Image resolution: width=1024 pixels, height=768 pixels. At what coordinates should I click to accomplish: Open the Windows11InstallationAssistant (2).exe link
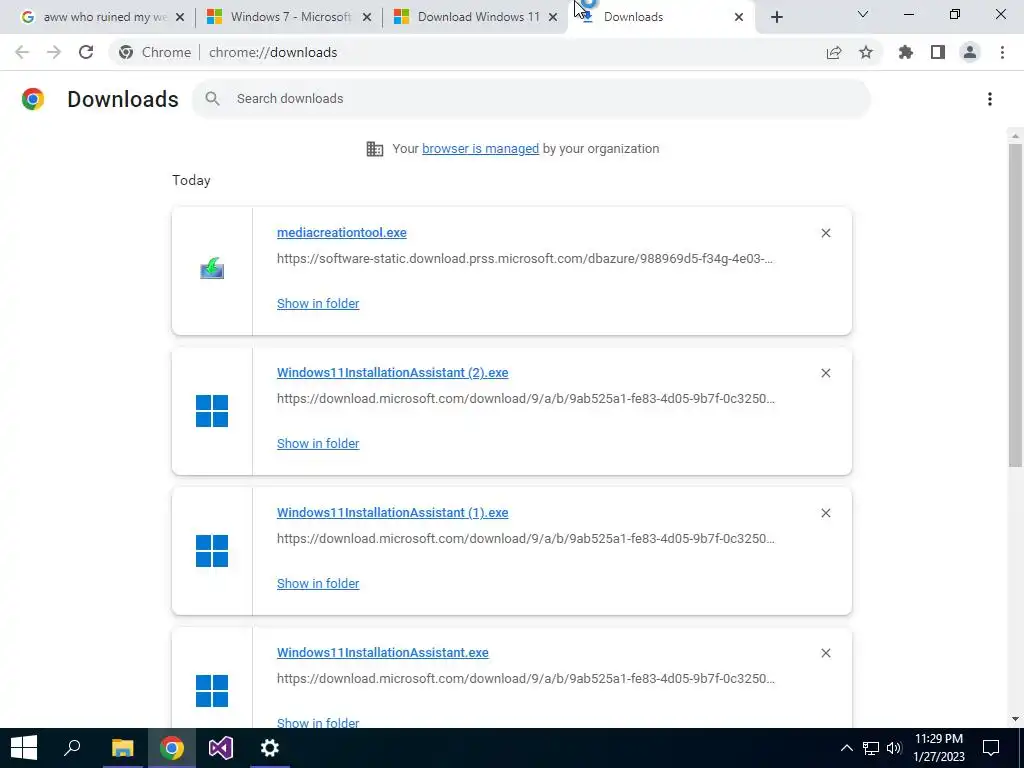tap(392, 372)
